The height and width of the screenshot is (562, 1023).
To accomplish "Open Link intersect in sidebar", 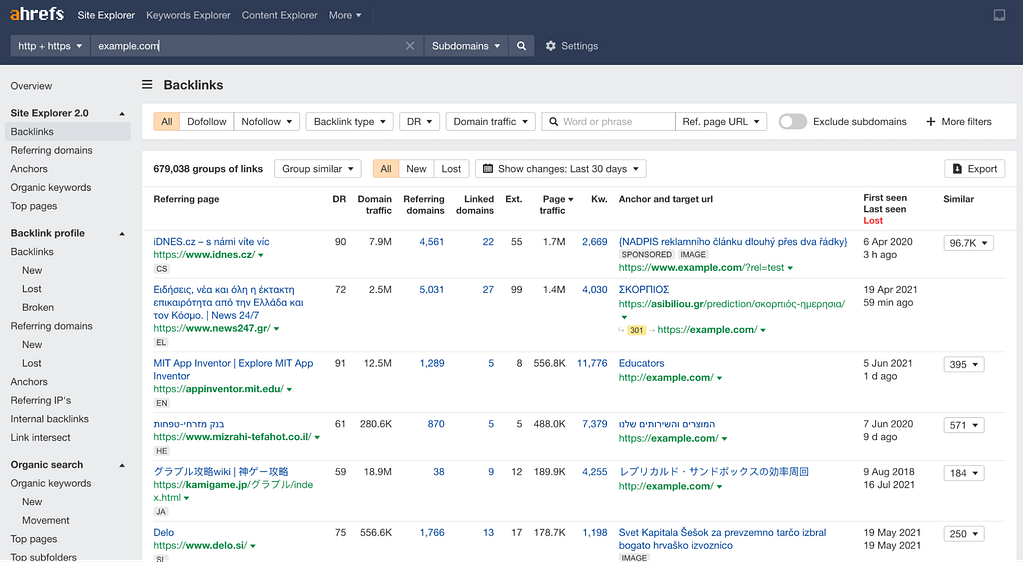I will click(40, 438).
